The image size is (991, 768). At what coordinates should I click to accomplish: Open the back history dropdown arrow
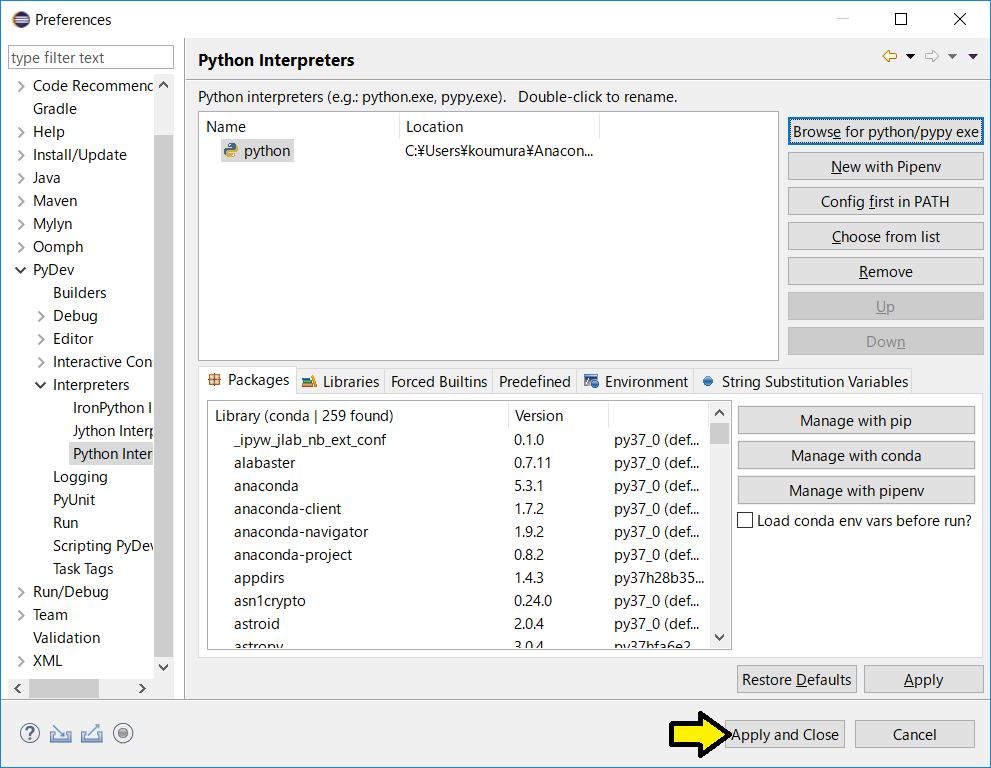(910, 57)
